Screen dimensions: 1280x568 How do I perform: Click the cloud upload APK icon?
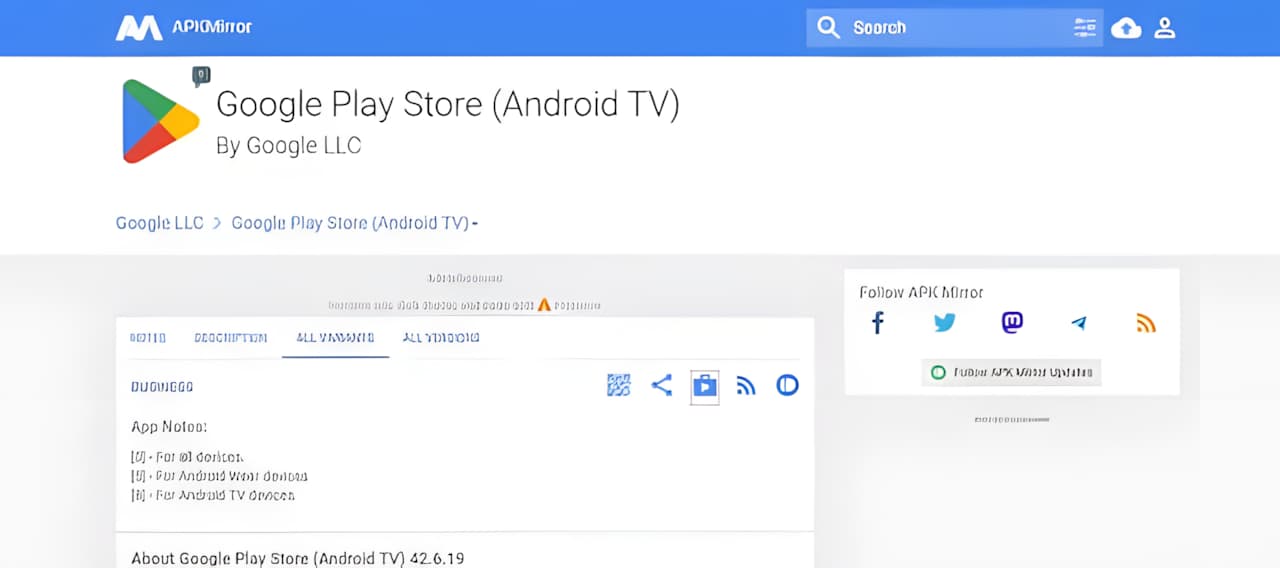(x=1127, y=28)
